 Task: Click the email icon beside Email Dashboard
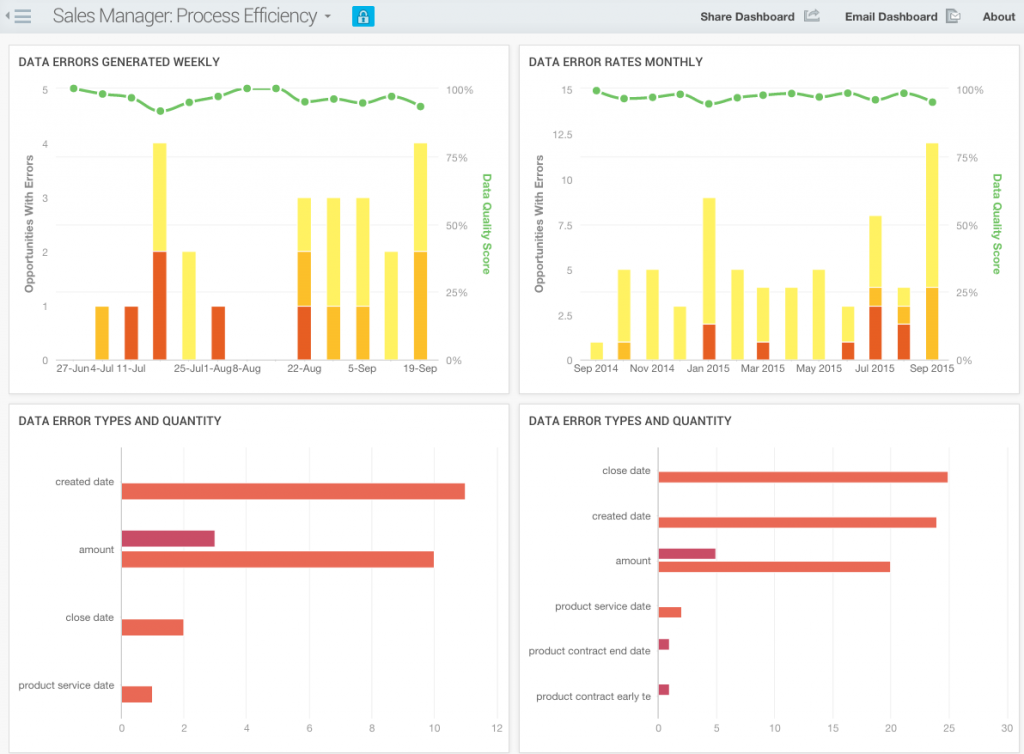pos(953,16)
